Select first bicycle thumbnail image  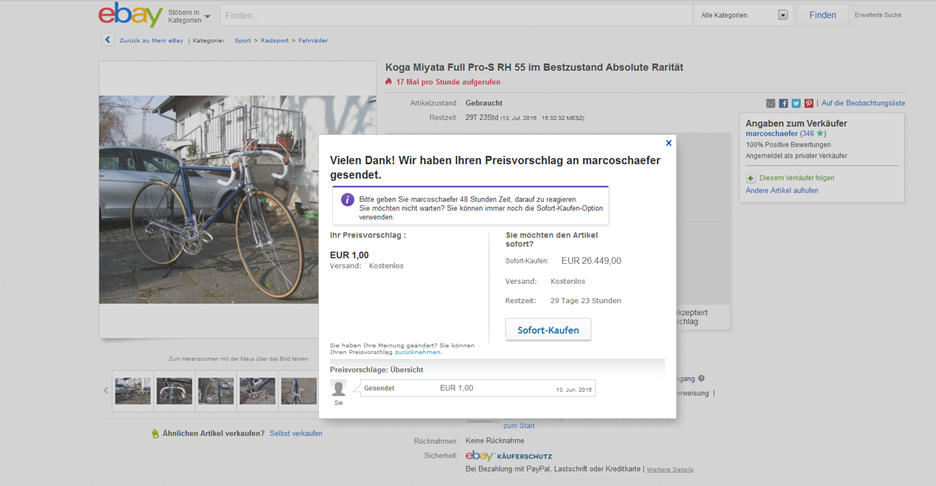point(133,390)
